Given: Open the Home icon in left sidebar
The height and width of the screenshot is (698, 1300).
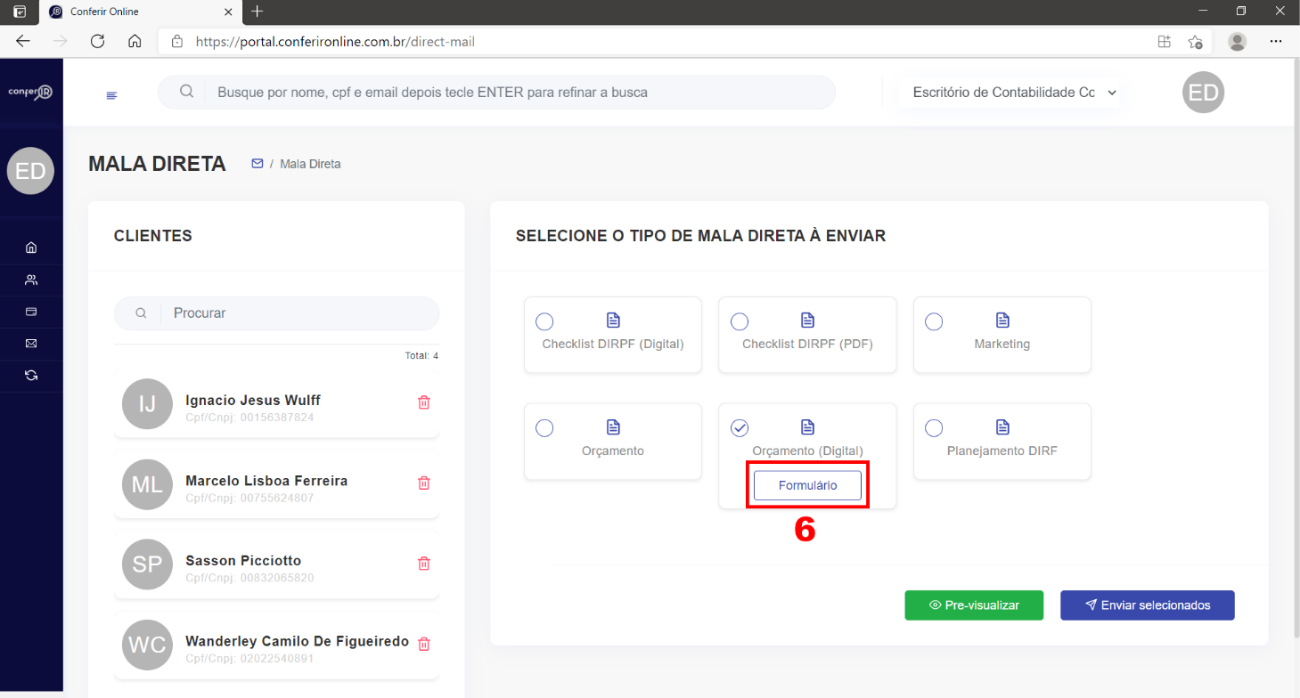Looking at the screenshot, I should 31,247.
